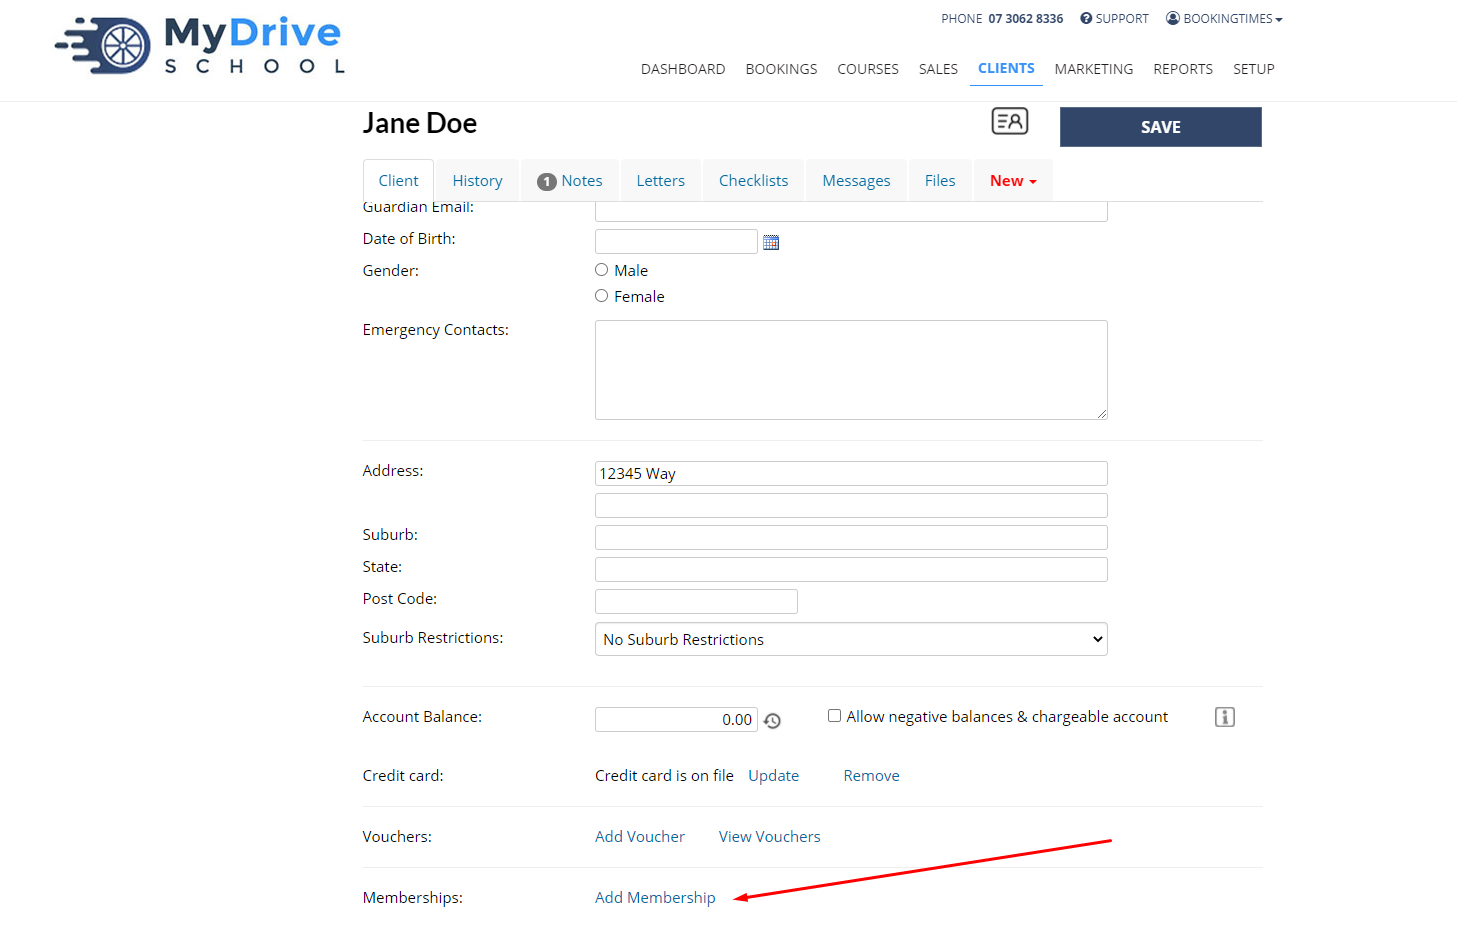
Task: Switch to the Letters tab
Action: pyautogui.click(x=661, y=181)
